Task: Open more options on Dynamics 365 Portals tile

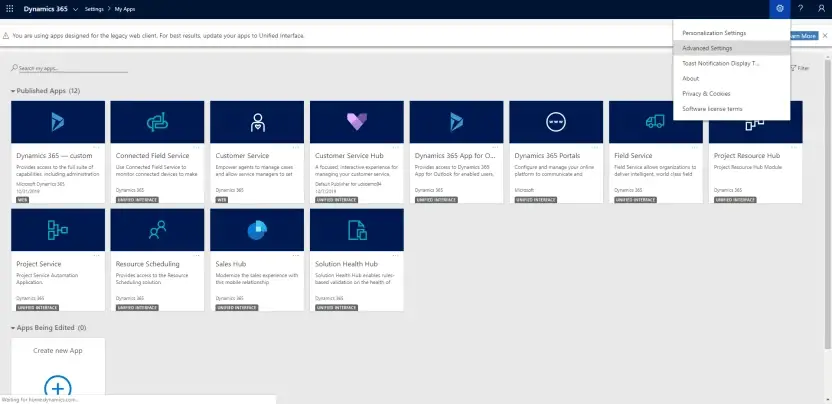Action: 595,147
